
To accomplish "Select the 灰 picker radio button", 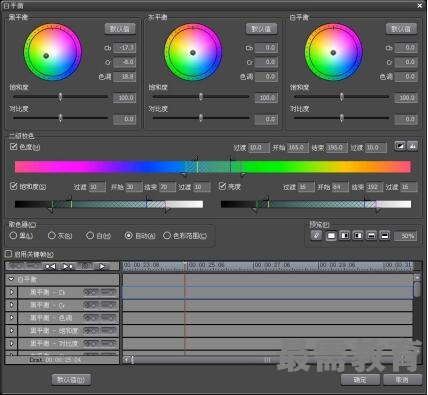I will [52, 235].
